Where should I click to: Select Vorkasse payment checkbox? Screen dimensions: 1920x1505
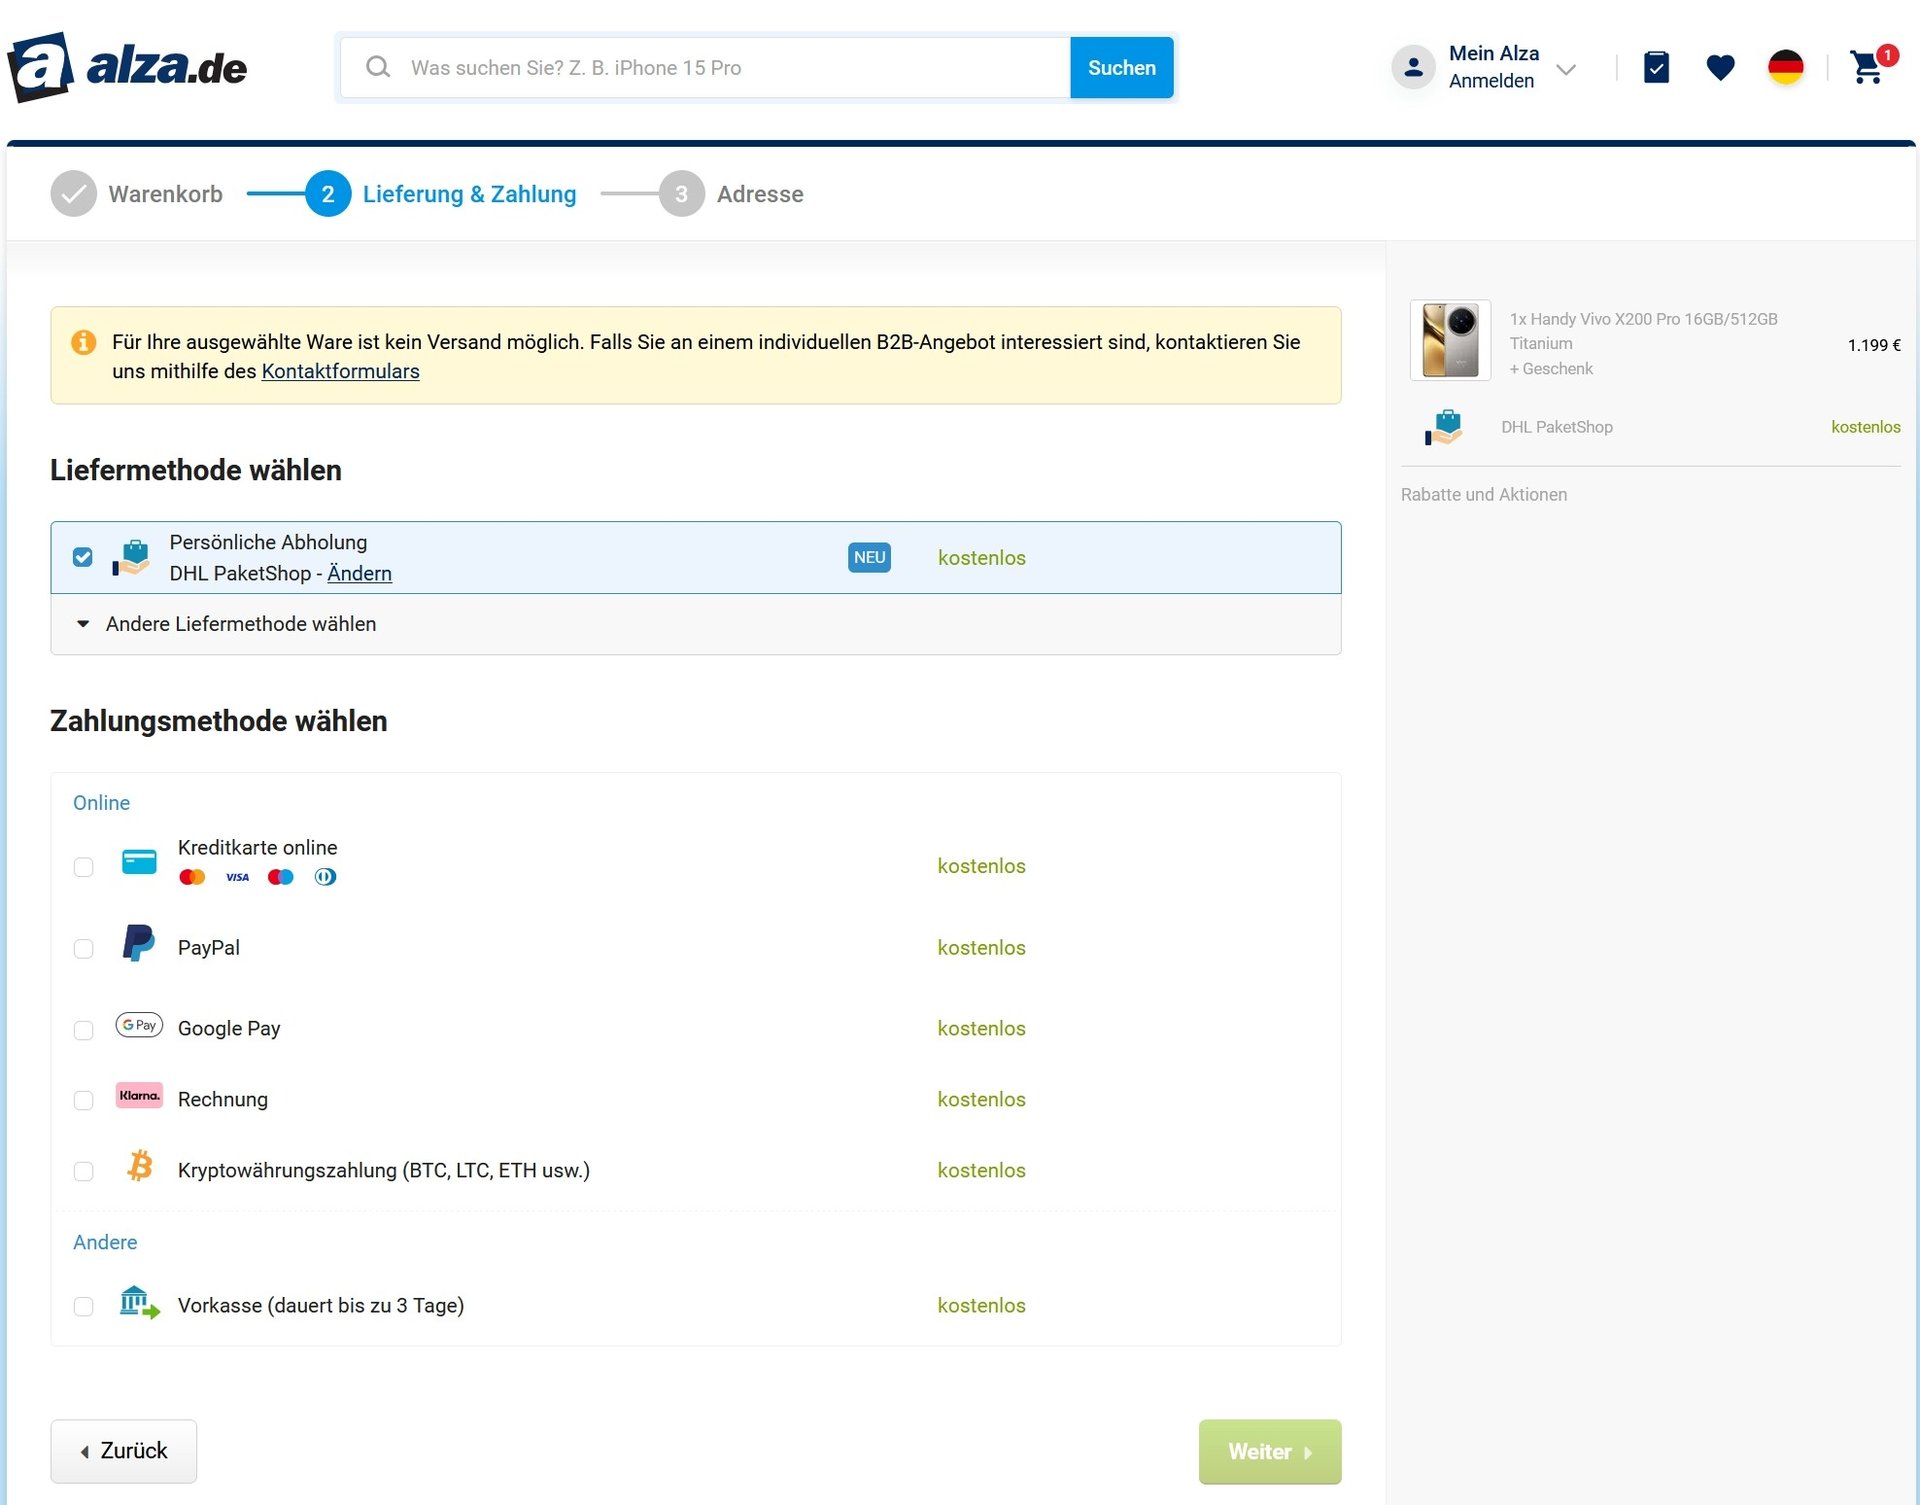[84, 1306]
